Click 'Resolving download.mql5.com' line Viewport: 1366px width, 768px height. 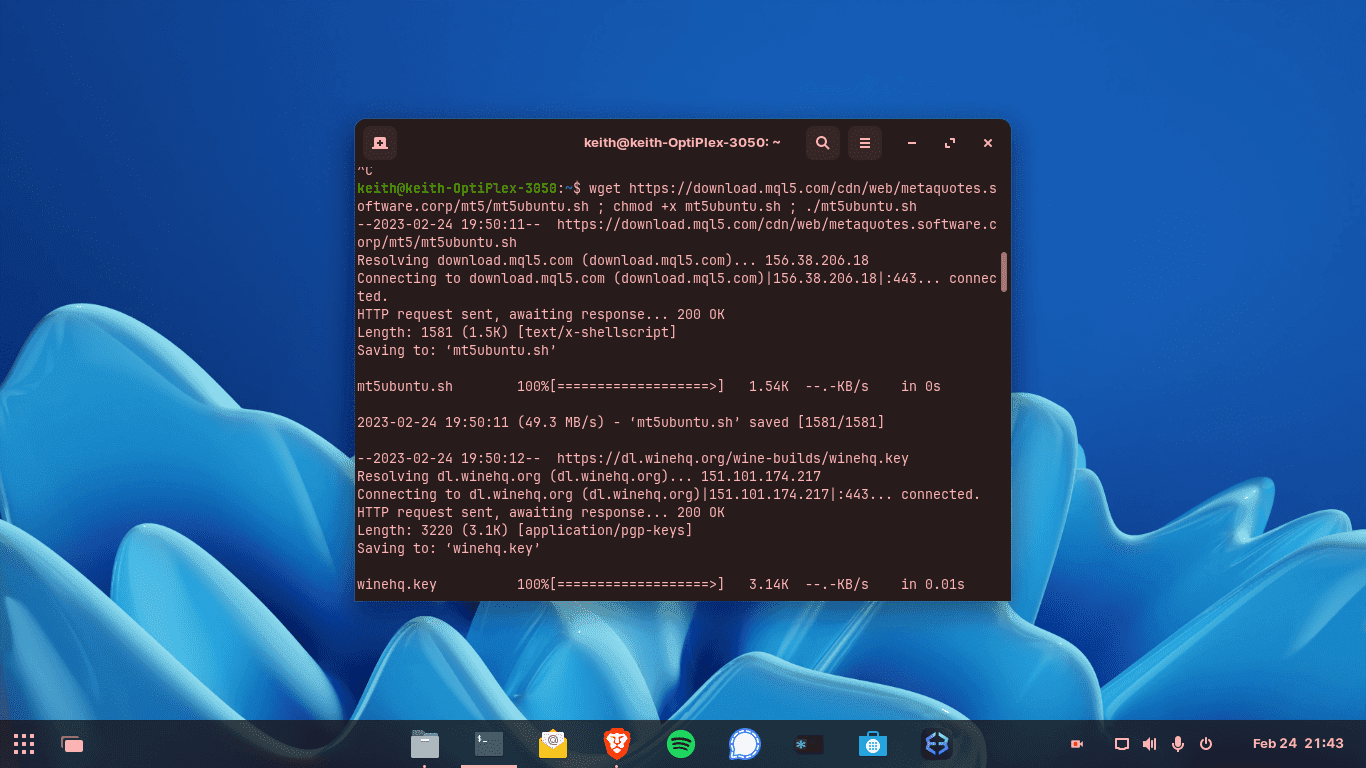tap(613, 260)
